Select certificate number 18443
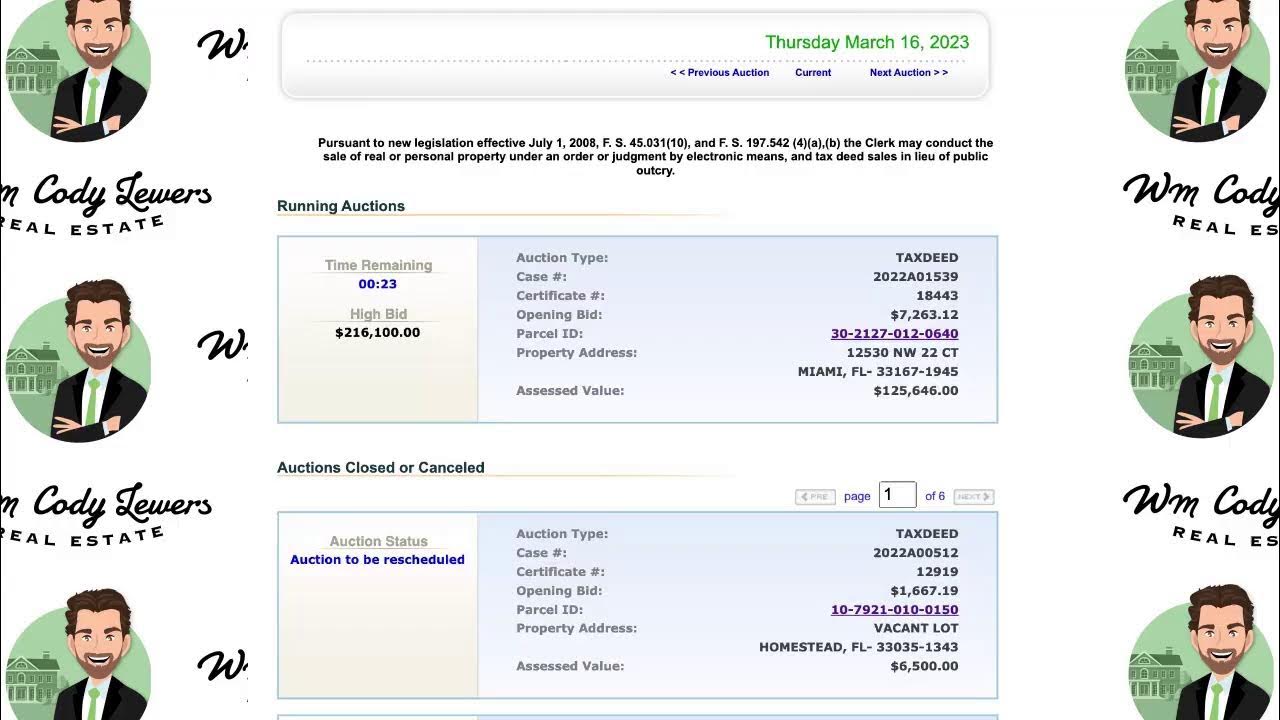Screen dimensions: 1280x720 937,296
